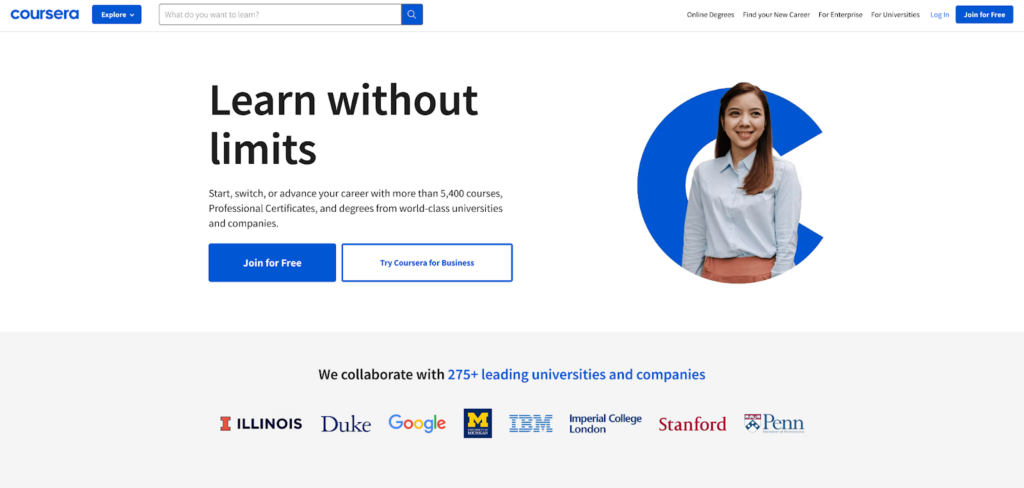Click the Imperial College London logo

605,423
